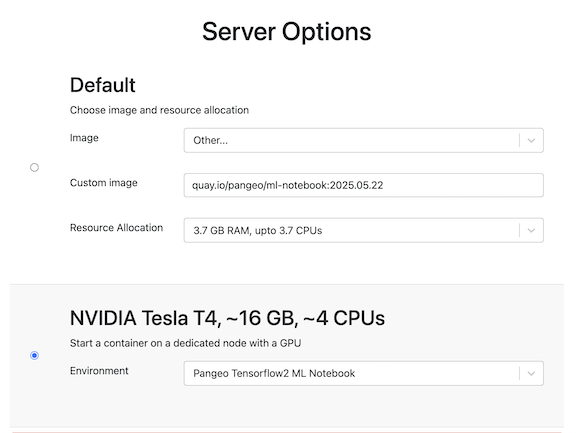Click the "Pangeo Tensorflow2 ML Notebook" selected value text
This screenshot has height=433, width=576.
point(274,374)
